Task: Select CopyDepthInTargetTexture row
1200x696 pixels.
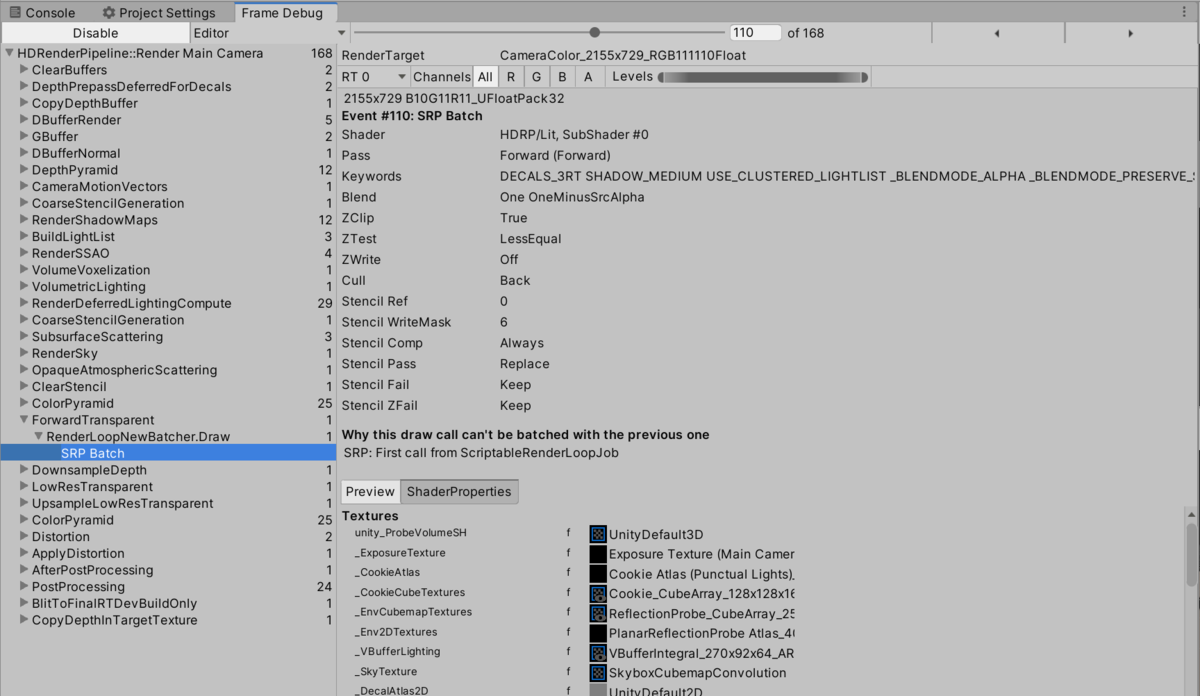Action: 168,620
